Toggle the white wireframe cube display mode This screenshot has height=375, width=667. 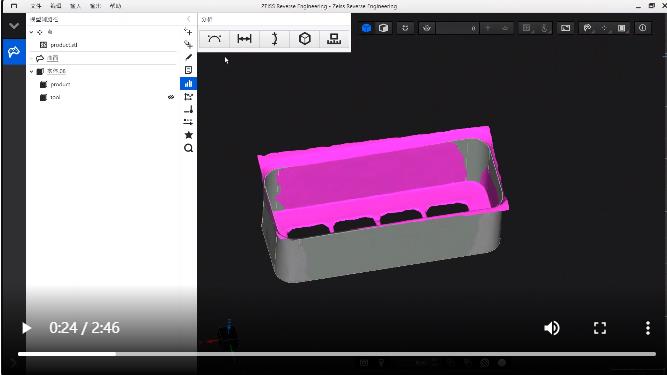pos(383,28)
